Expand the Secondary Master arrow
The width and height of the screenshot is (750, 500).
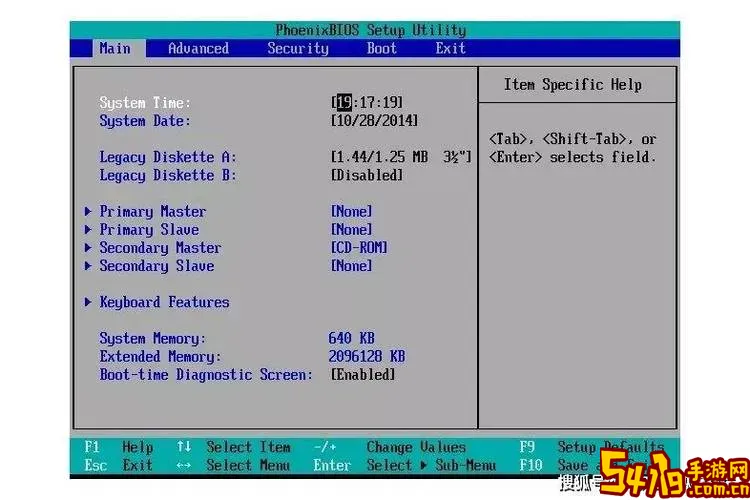click(88, 247)
